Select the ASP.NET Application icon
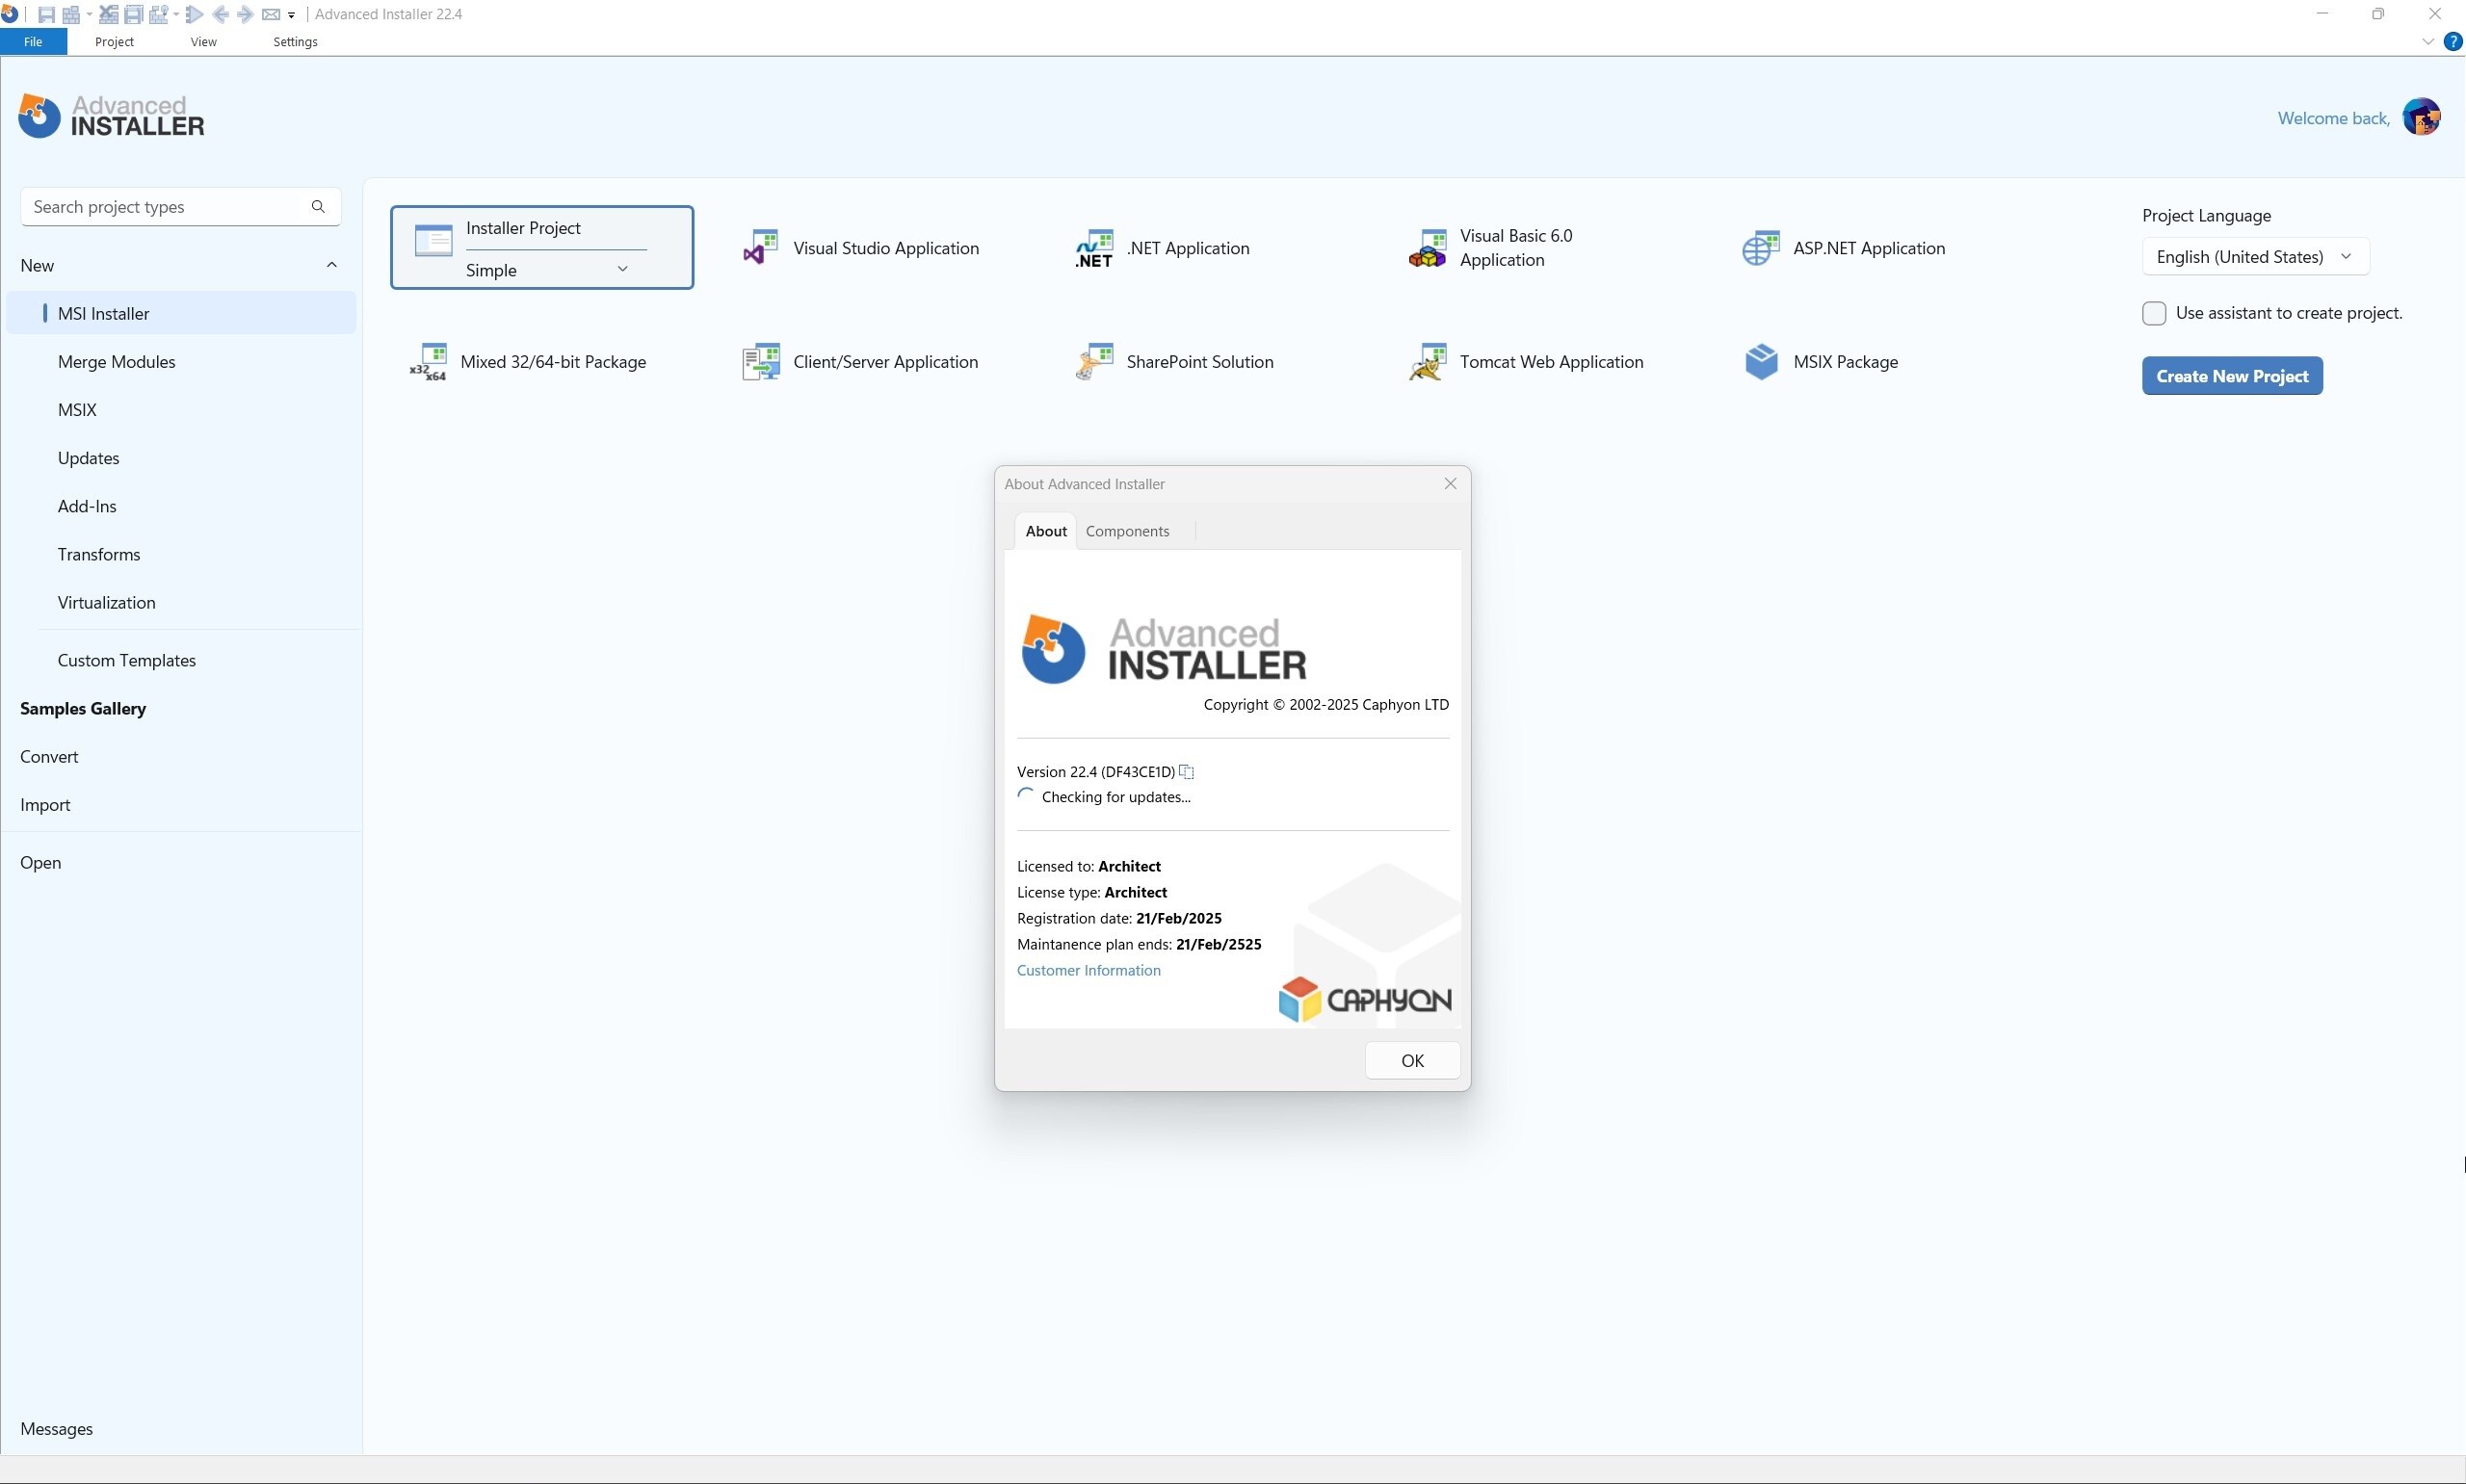Image resolution: width=2466 pixels, height=1484 pixels. [1761, 248]
